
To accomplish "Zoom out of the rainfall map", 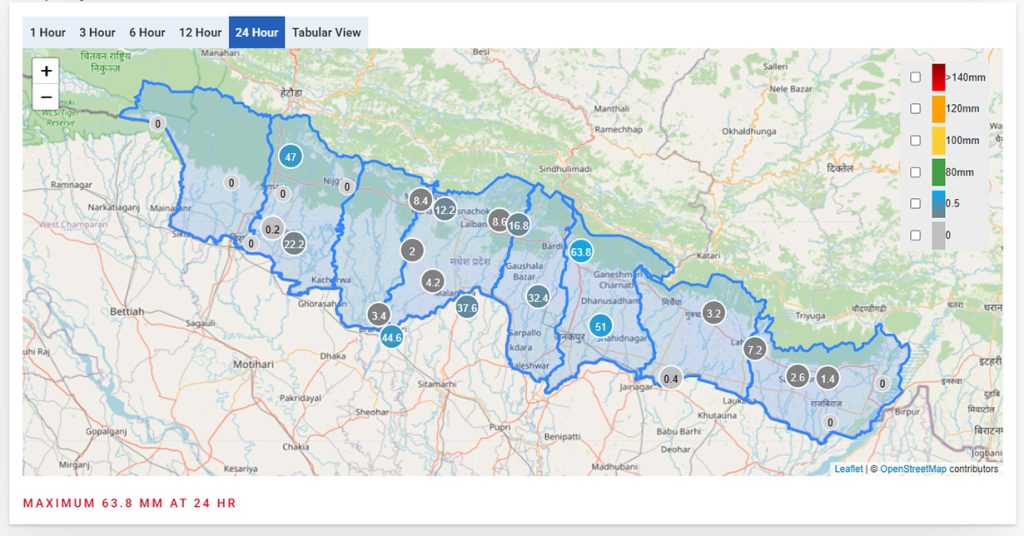I will (x=46, y=97).
